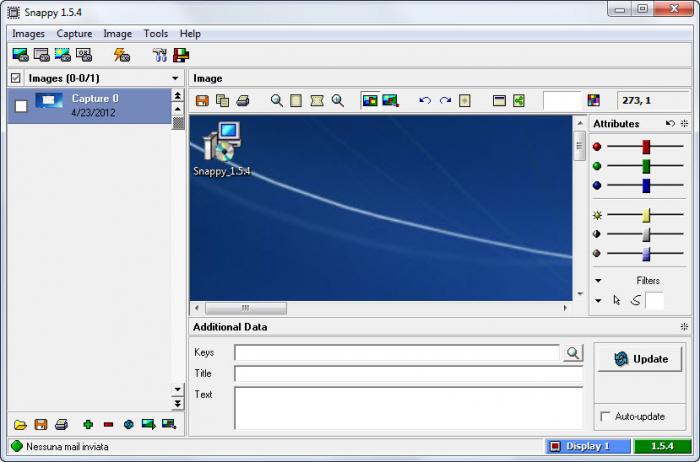Click the blue channel slider handle

646,186
